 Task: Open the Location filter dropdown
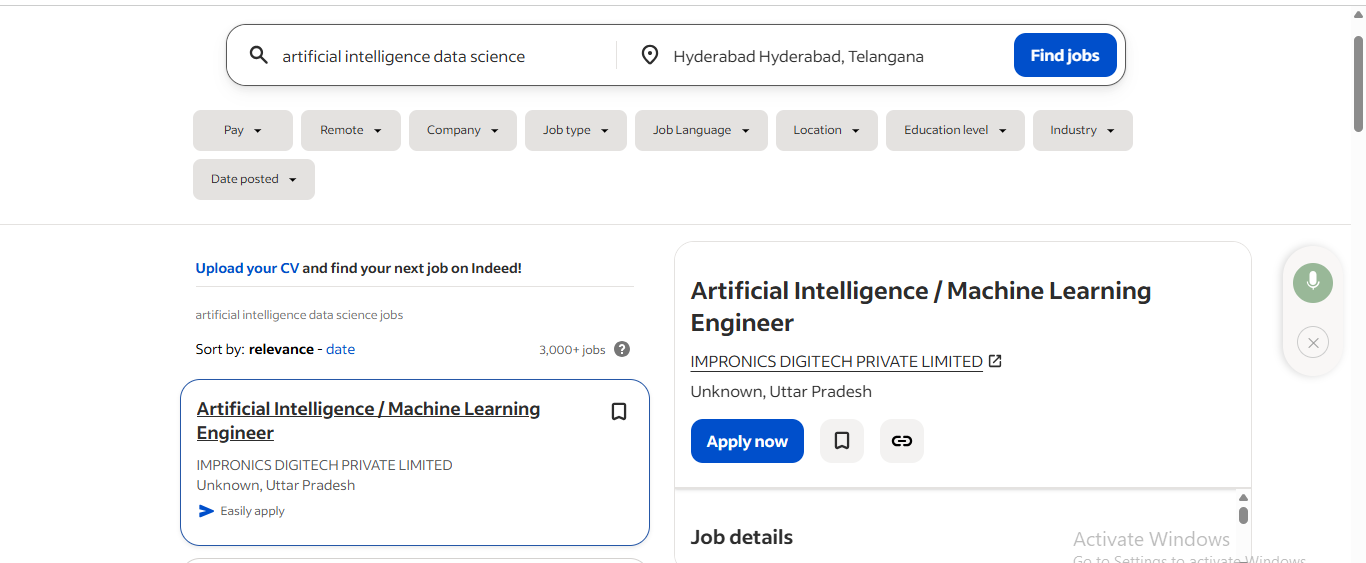(827, 130)
